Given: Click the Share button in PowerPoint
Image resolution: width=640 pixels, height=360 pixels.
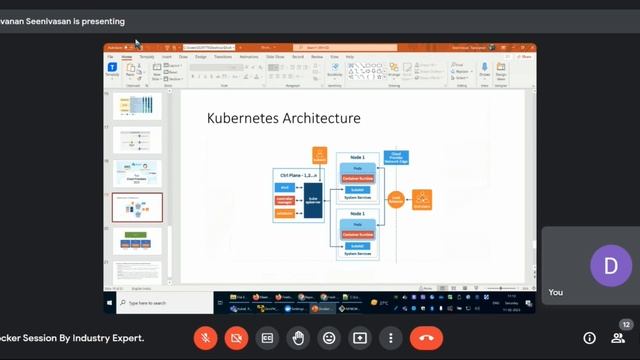Looking at the screenshot, I should [x=525, y=57].
